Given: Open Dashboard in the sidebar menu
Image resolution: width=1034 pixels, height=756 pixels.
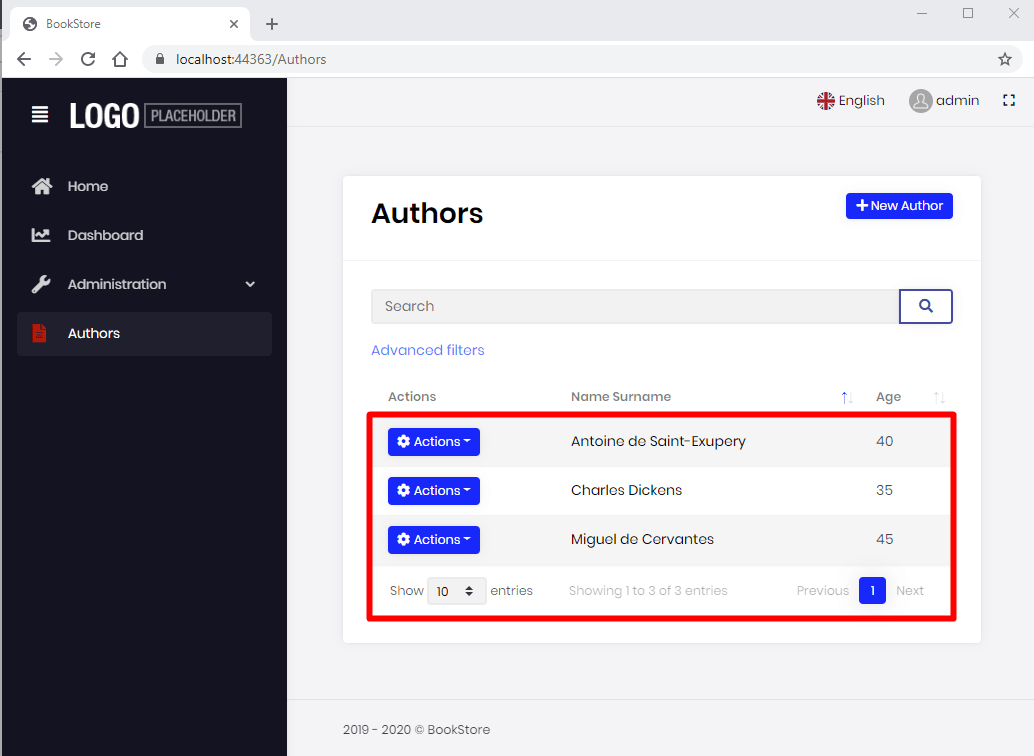Looking at the screenshot, I should pos(144,235).
